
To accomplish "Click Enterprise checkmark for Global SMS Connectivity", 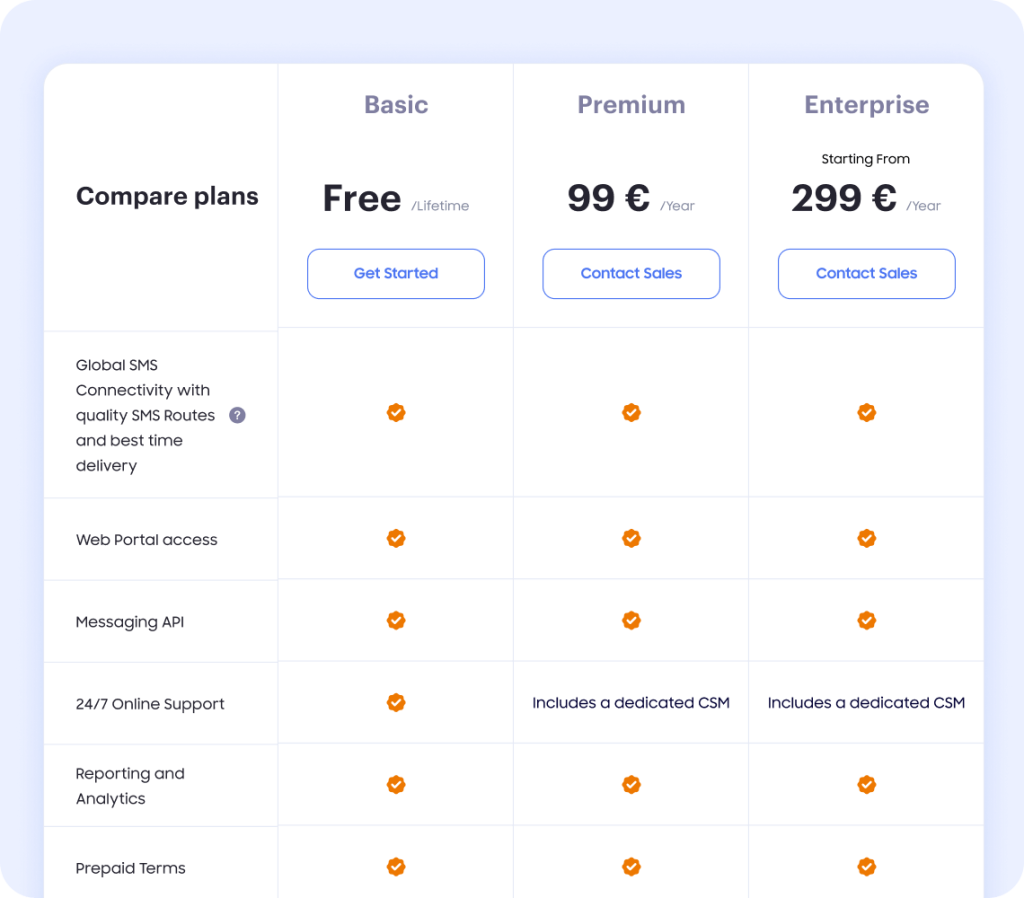I will pyautogui.click(x=867, y=413).
